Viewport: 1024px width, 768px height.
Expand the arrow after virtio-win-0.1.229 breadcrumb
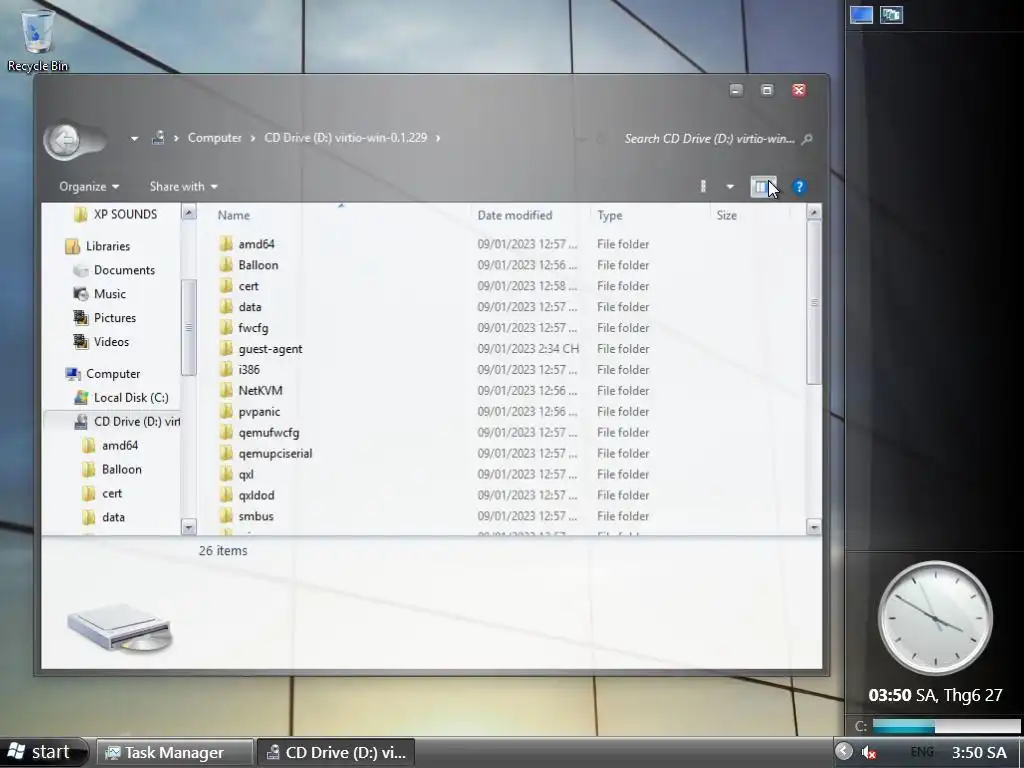(438, 138)
